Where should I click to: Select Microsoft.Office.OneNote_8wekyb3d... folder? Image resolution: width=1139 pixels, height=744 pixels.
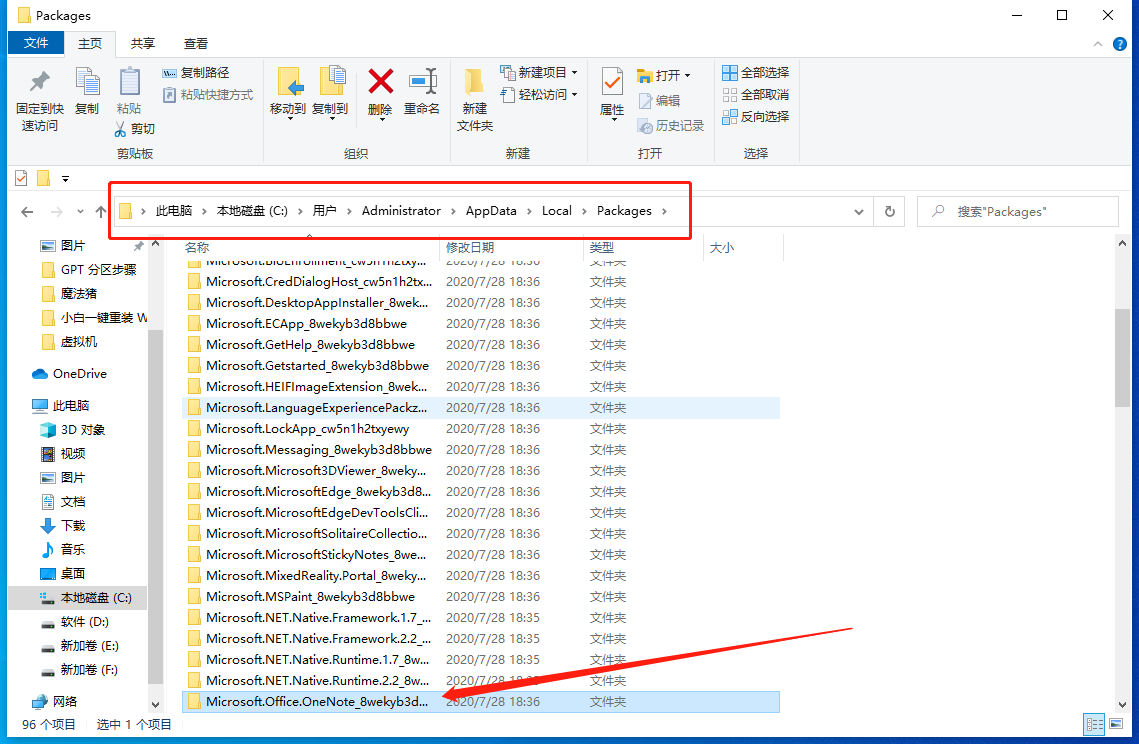click(480, 702)
